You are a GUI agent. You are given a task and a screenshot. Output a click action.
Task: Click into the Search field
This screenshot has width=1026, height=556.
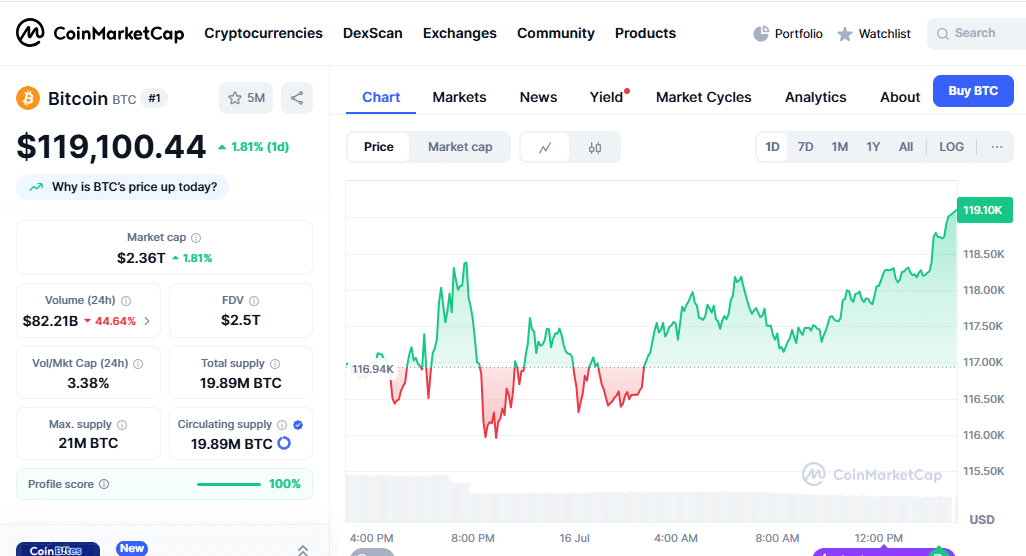pyautogui.click(x=977, y=33)
